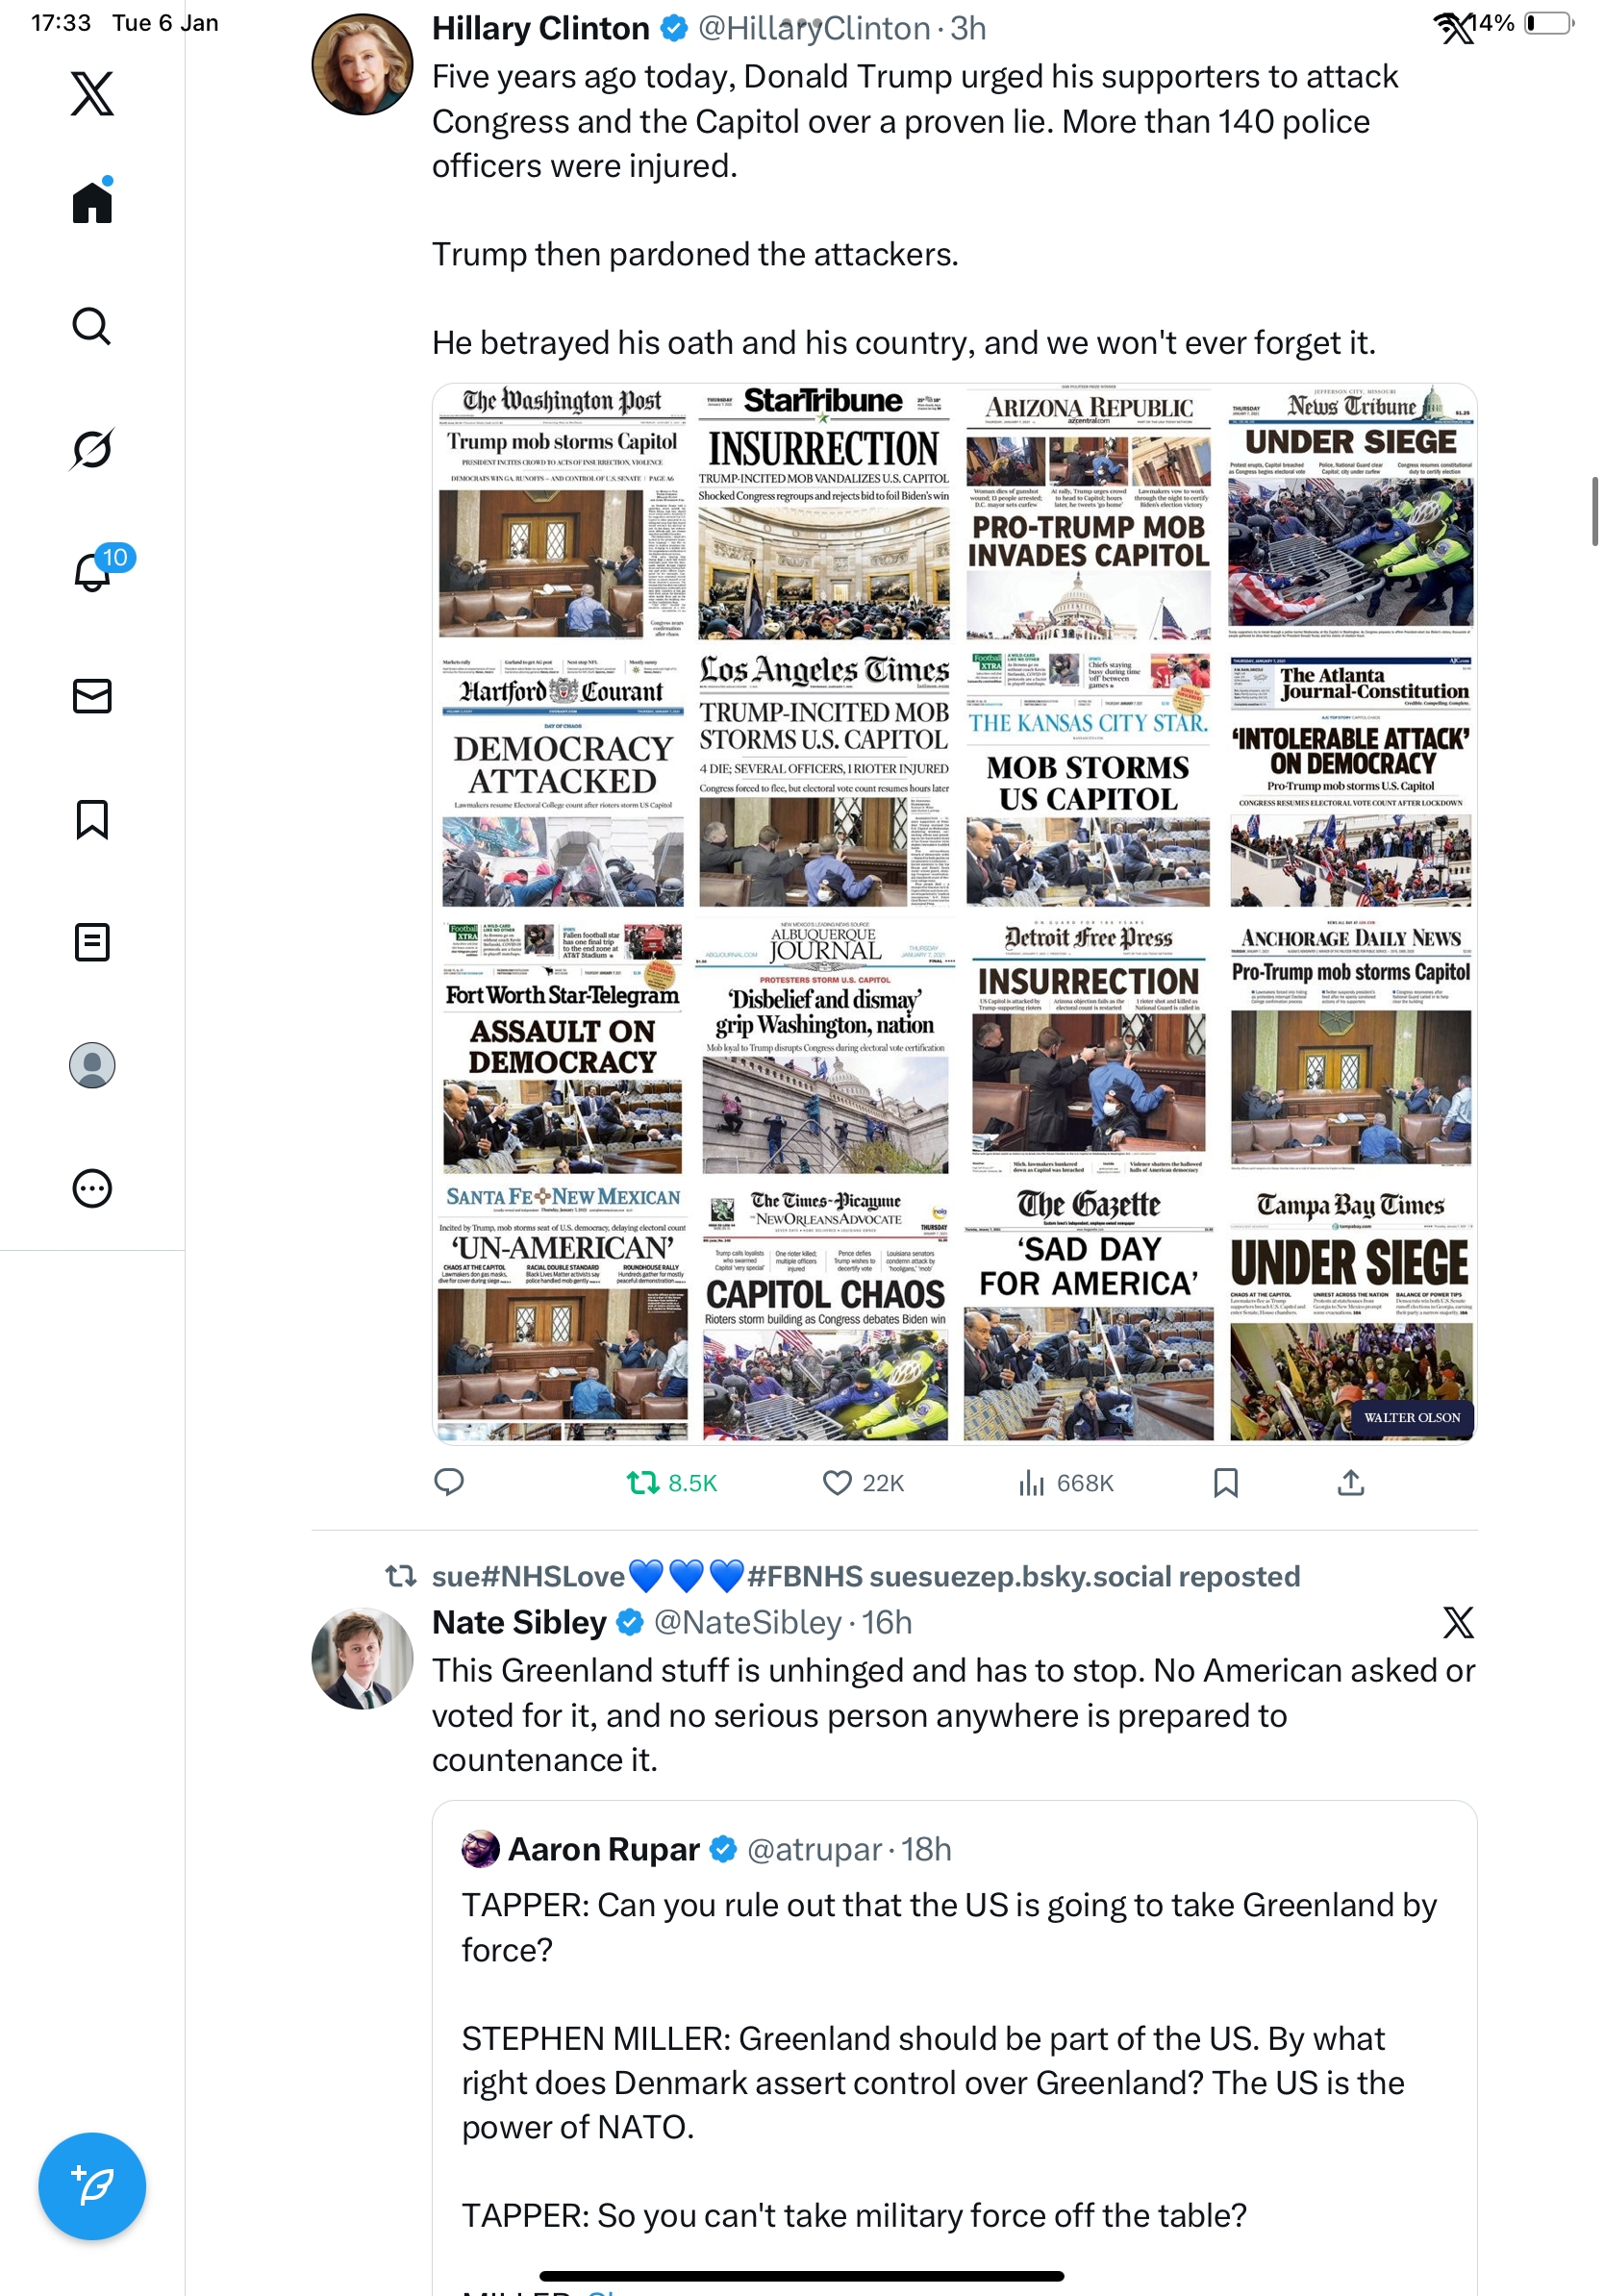The width and height of the screenshot is (1604, 2296).
Task: Open Grok options on Nate Sibley's post
Action: pos(1458,1622)
